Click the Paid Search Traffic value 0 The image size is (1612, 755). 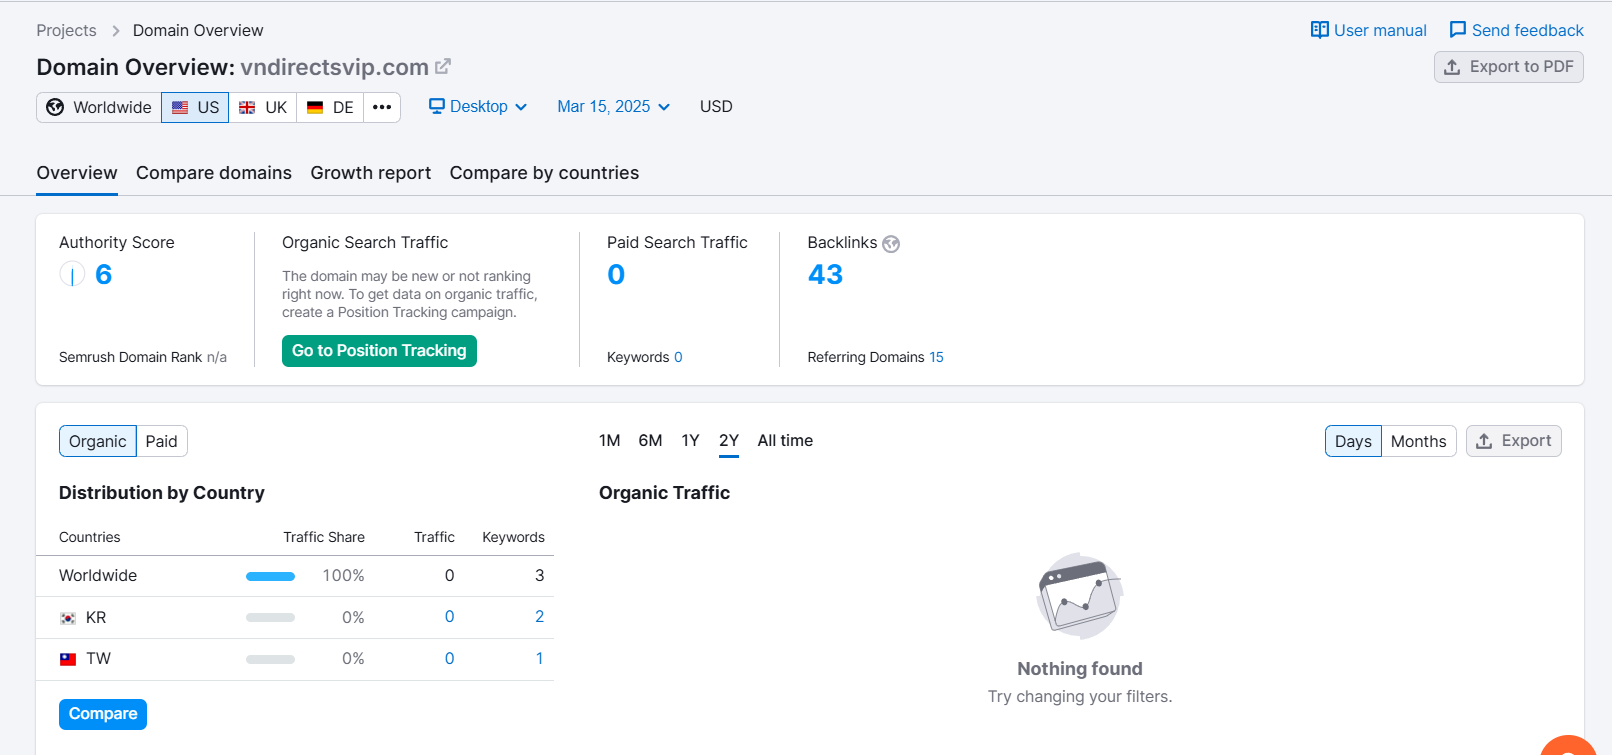[616, 275]
